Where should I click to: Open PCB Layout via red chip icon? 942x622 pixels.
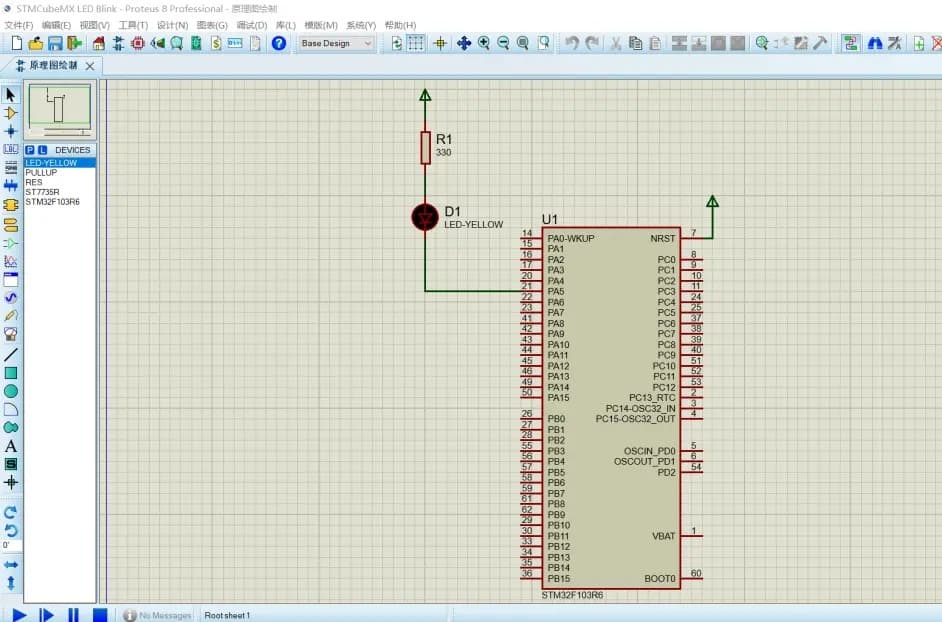click(138, 43)
